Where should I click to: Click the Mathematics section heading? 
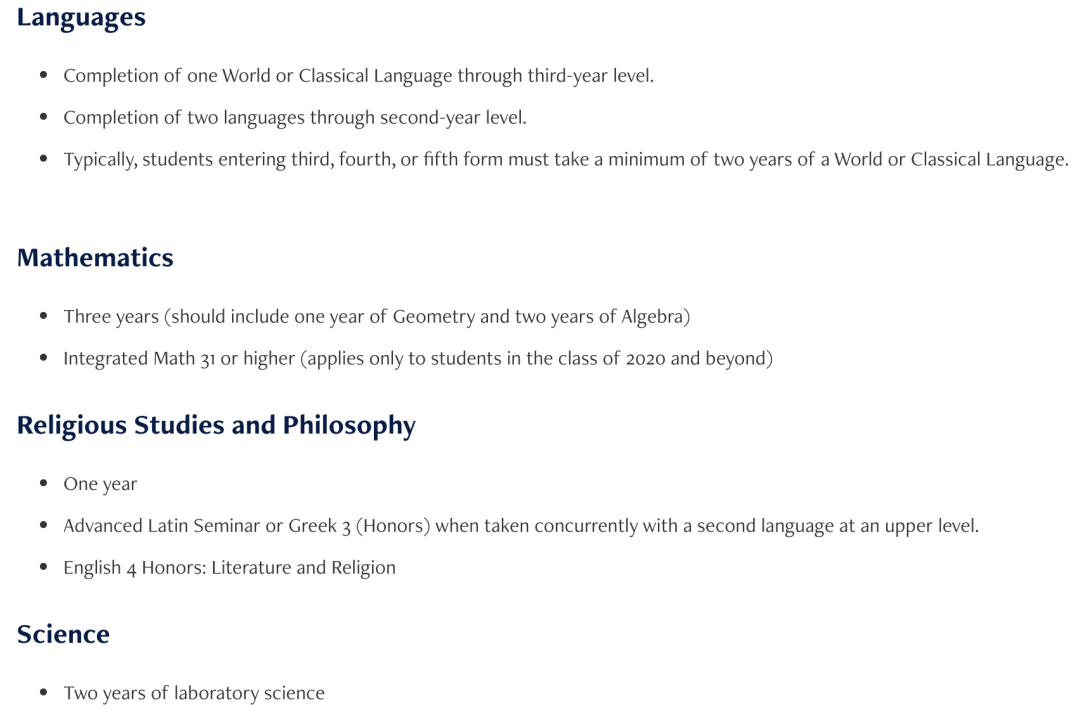coord(95,258)
